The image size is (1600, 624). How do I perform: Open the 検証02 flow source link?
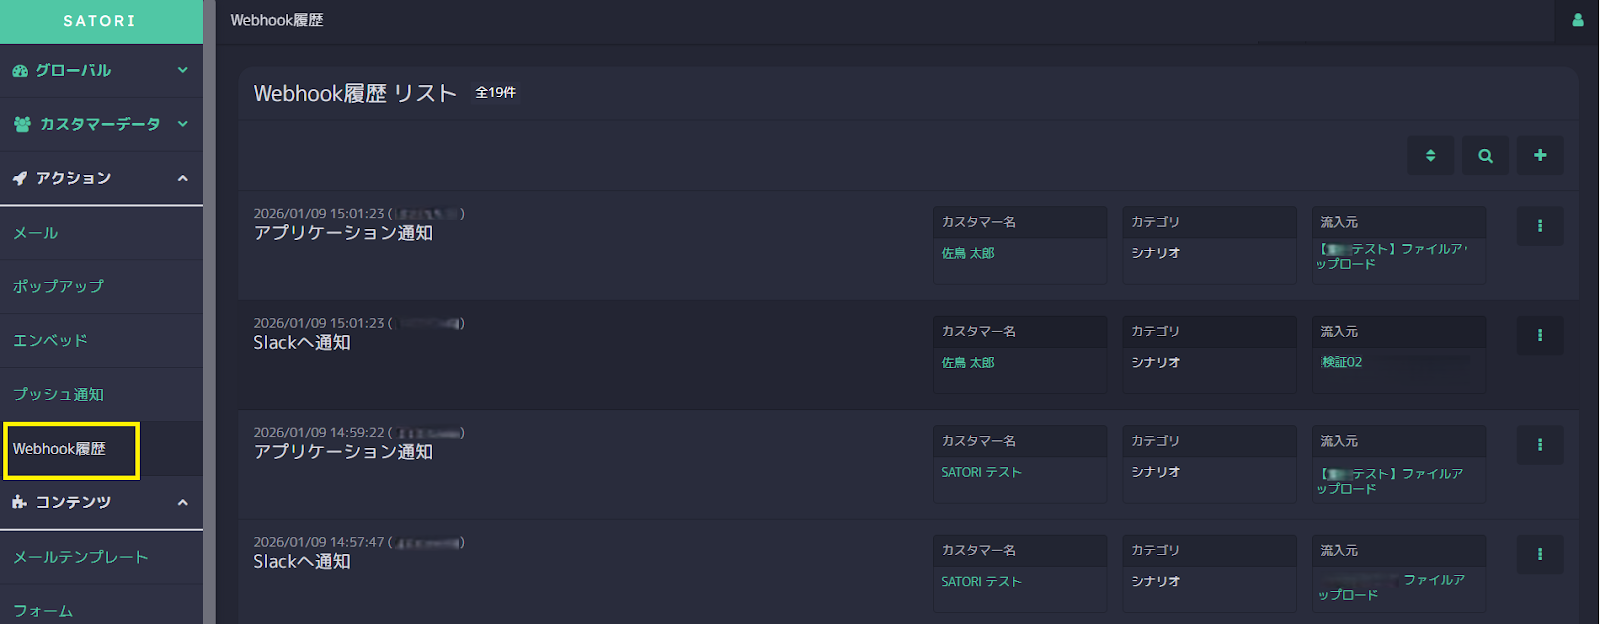click(1342, 362)
